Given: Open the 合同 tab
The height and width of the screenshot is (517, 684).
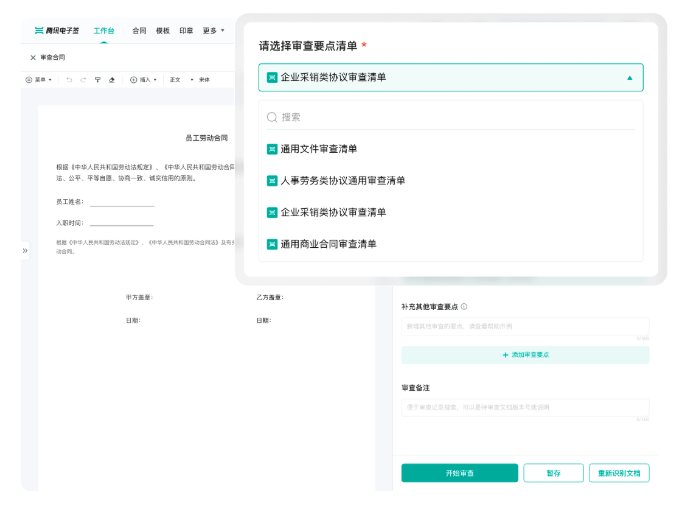Looking at the screenshot, I should (139, 31).
